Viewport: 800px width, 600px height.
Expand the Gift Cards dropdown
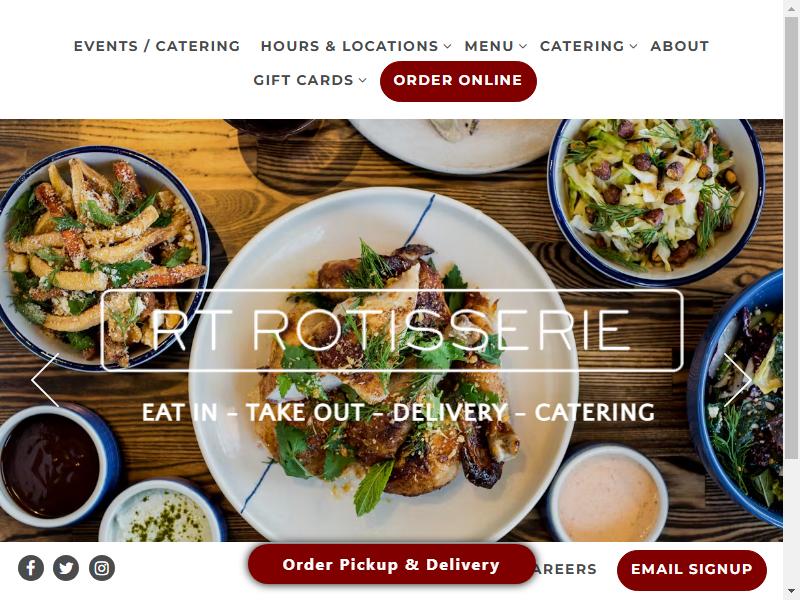click(x=310, y=80)
